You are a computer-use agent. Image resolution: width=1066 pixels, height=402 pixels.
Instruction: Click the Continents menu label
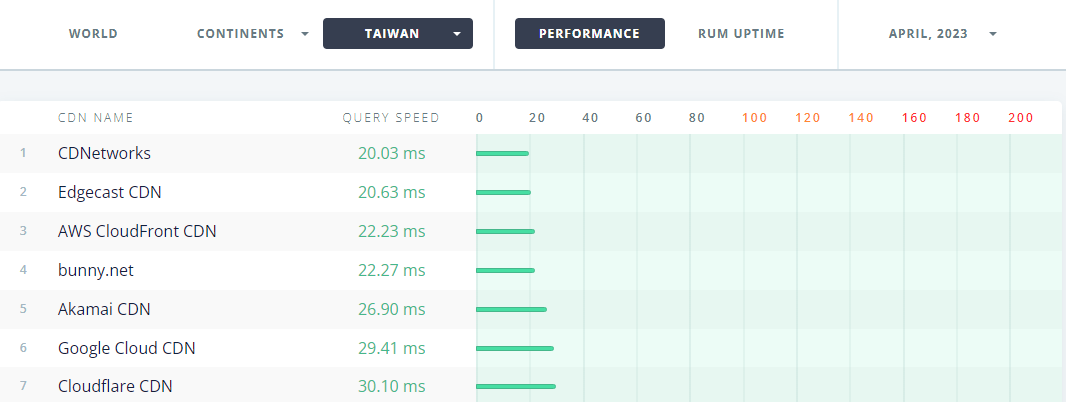(x=241, y=33)
